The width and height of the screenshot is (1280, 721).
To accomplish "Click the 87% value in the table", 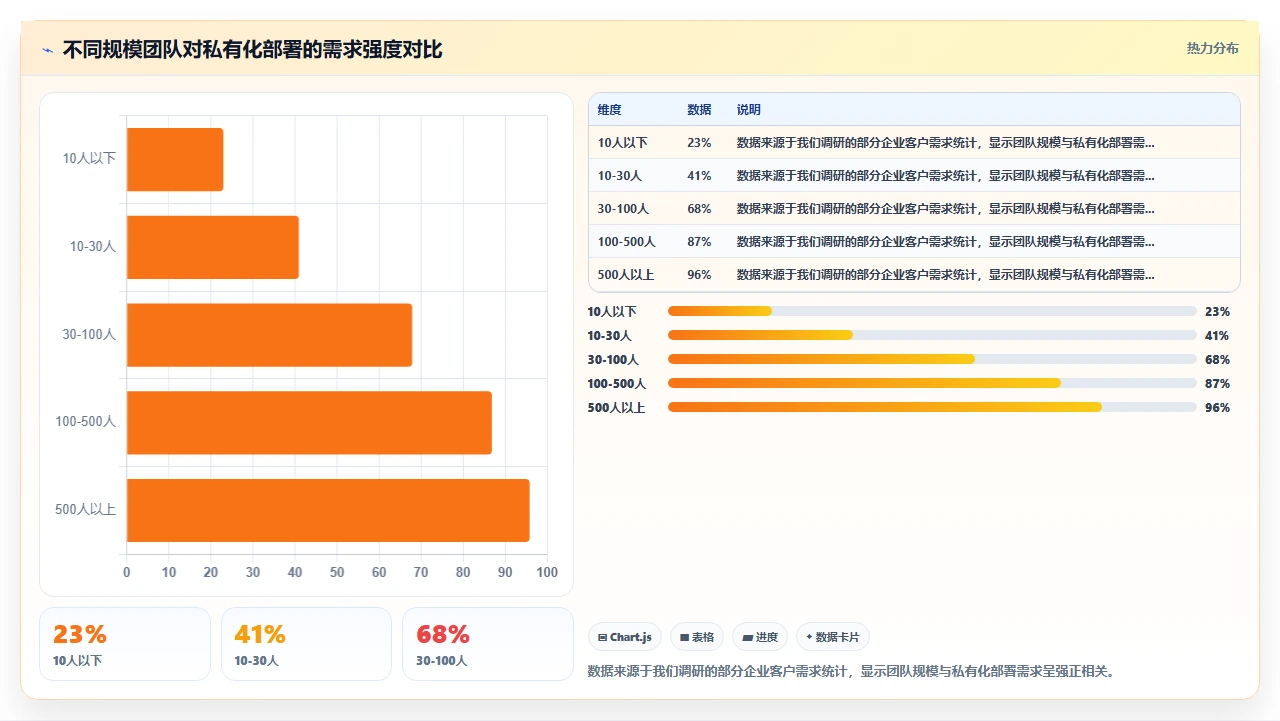I will 699,242.
